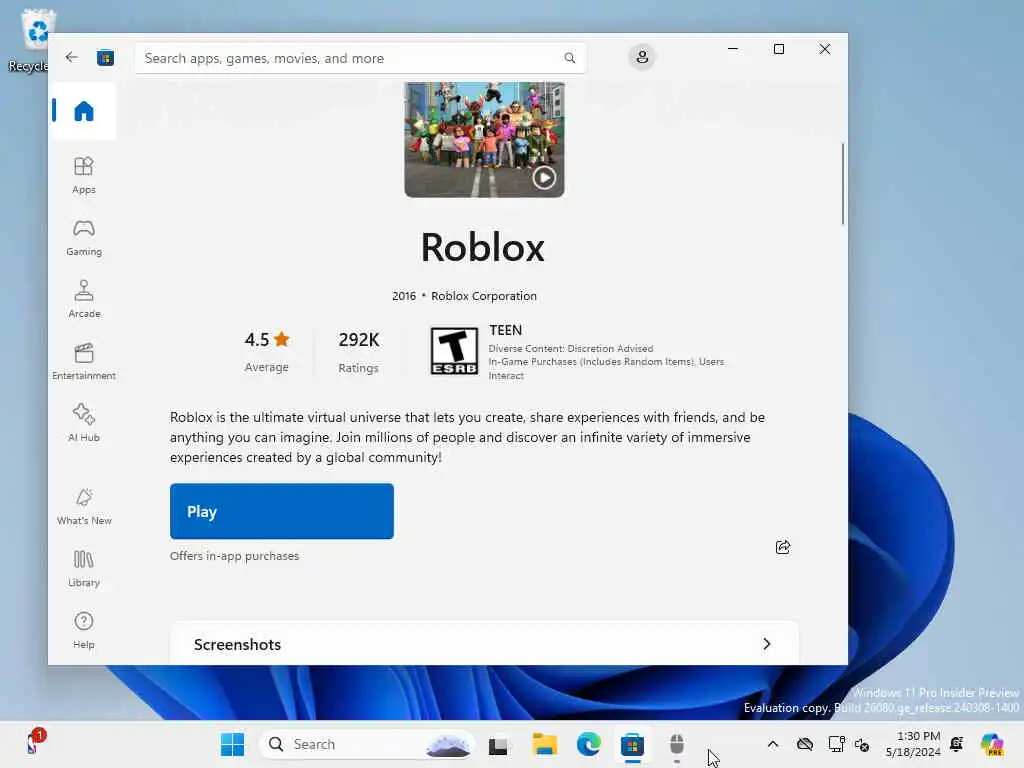
Task: Open the Entertainment section in sidebar
Action: pos(84,361)
